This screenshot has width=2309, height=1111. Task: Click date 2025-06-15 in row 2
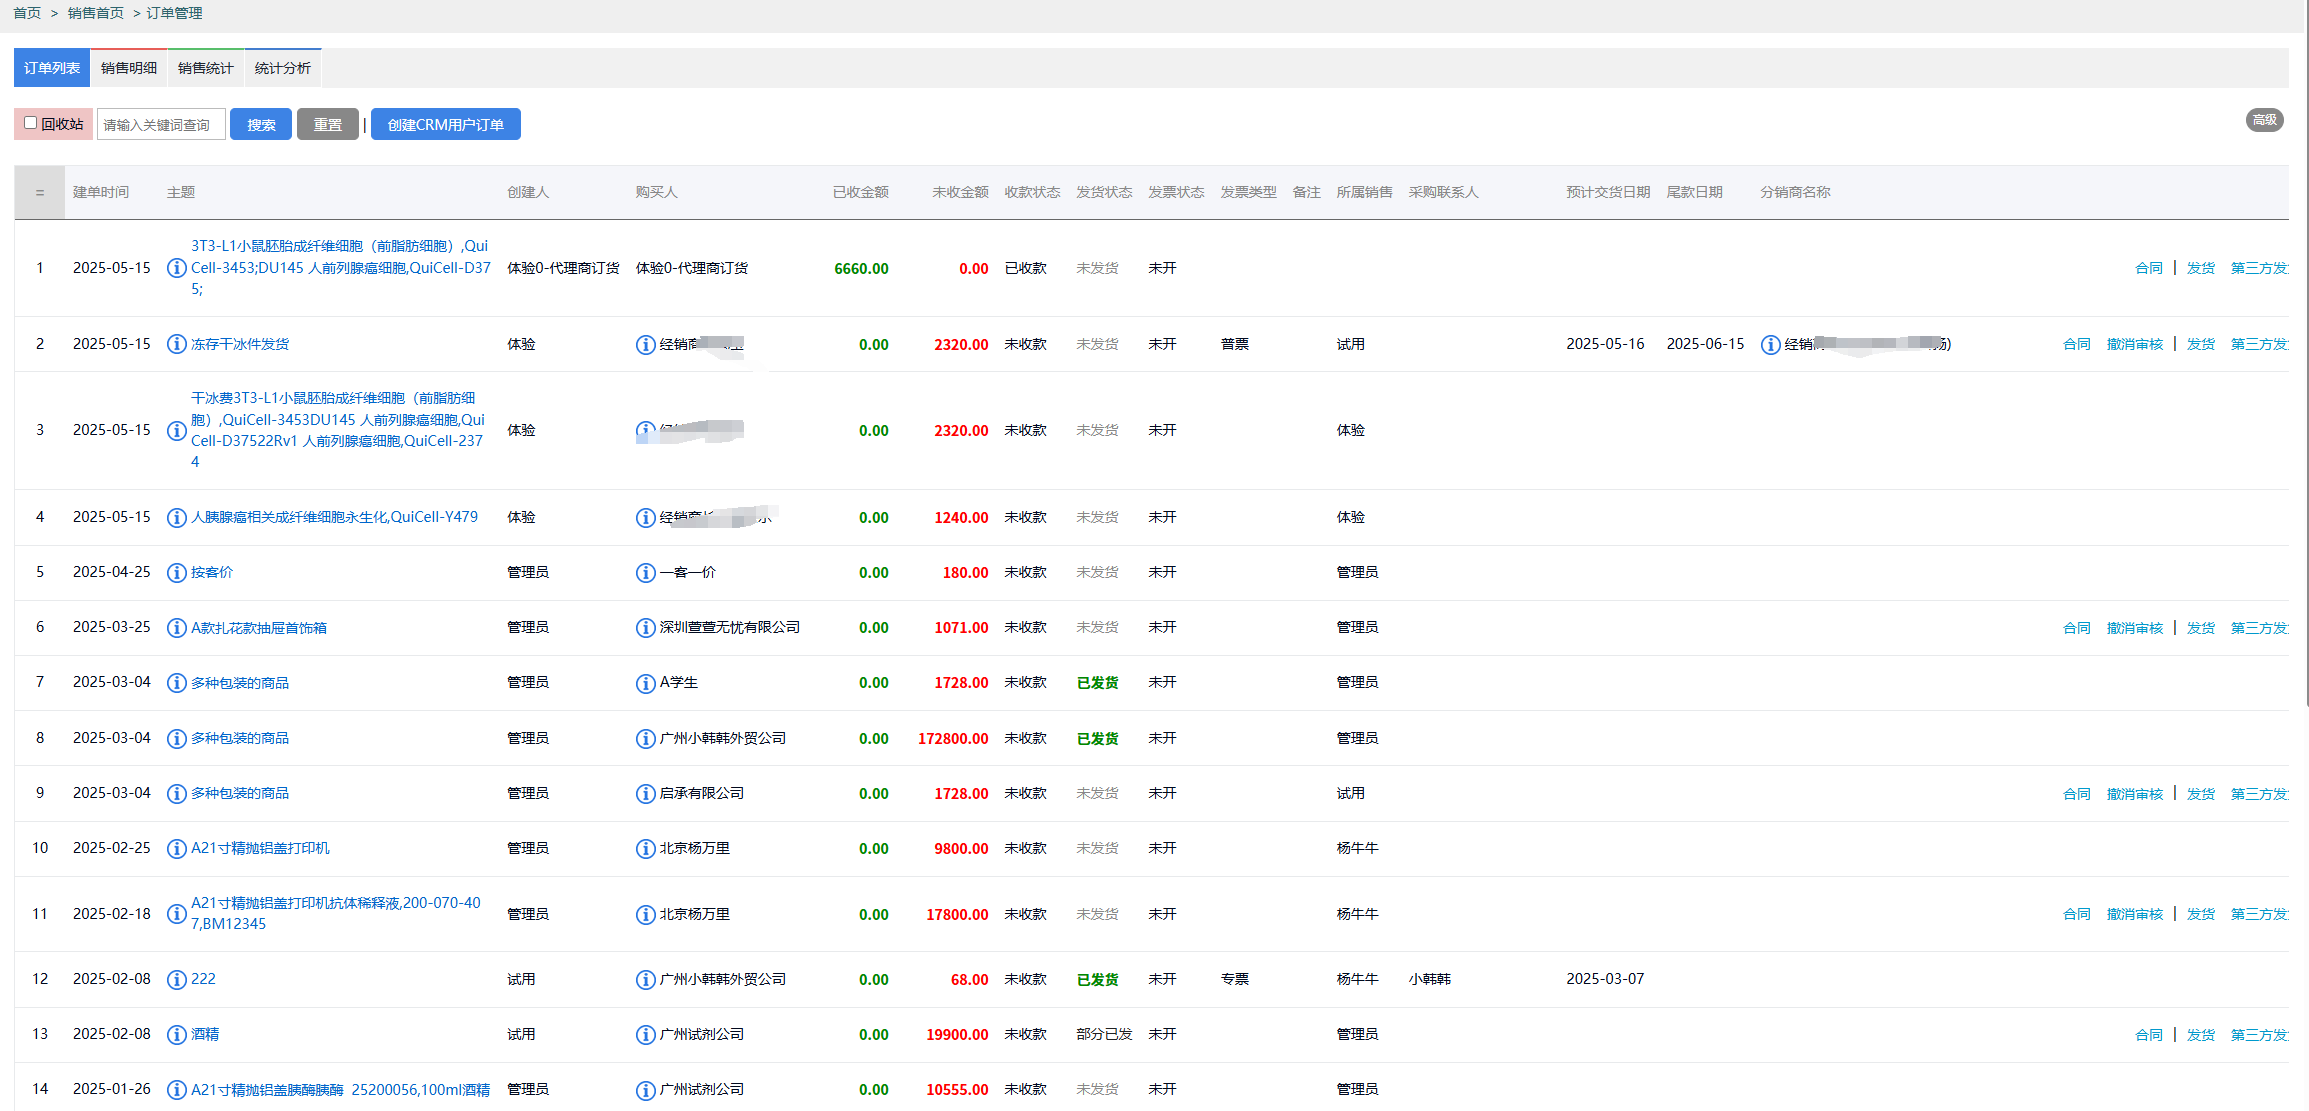point(1705,344)
